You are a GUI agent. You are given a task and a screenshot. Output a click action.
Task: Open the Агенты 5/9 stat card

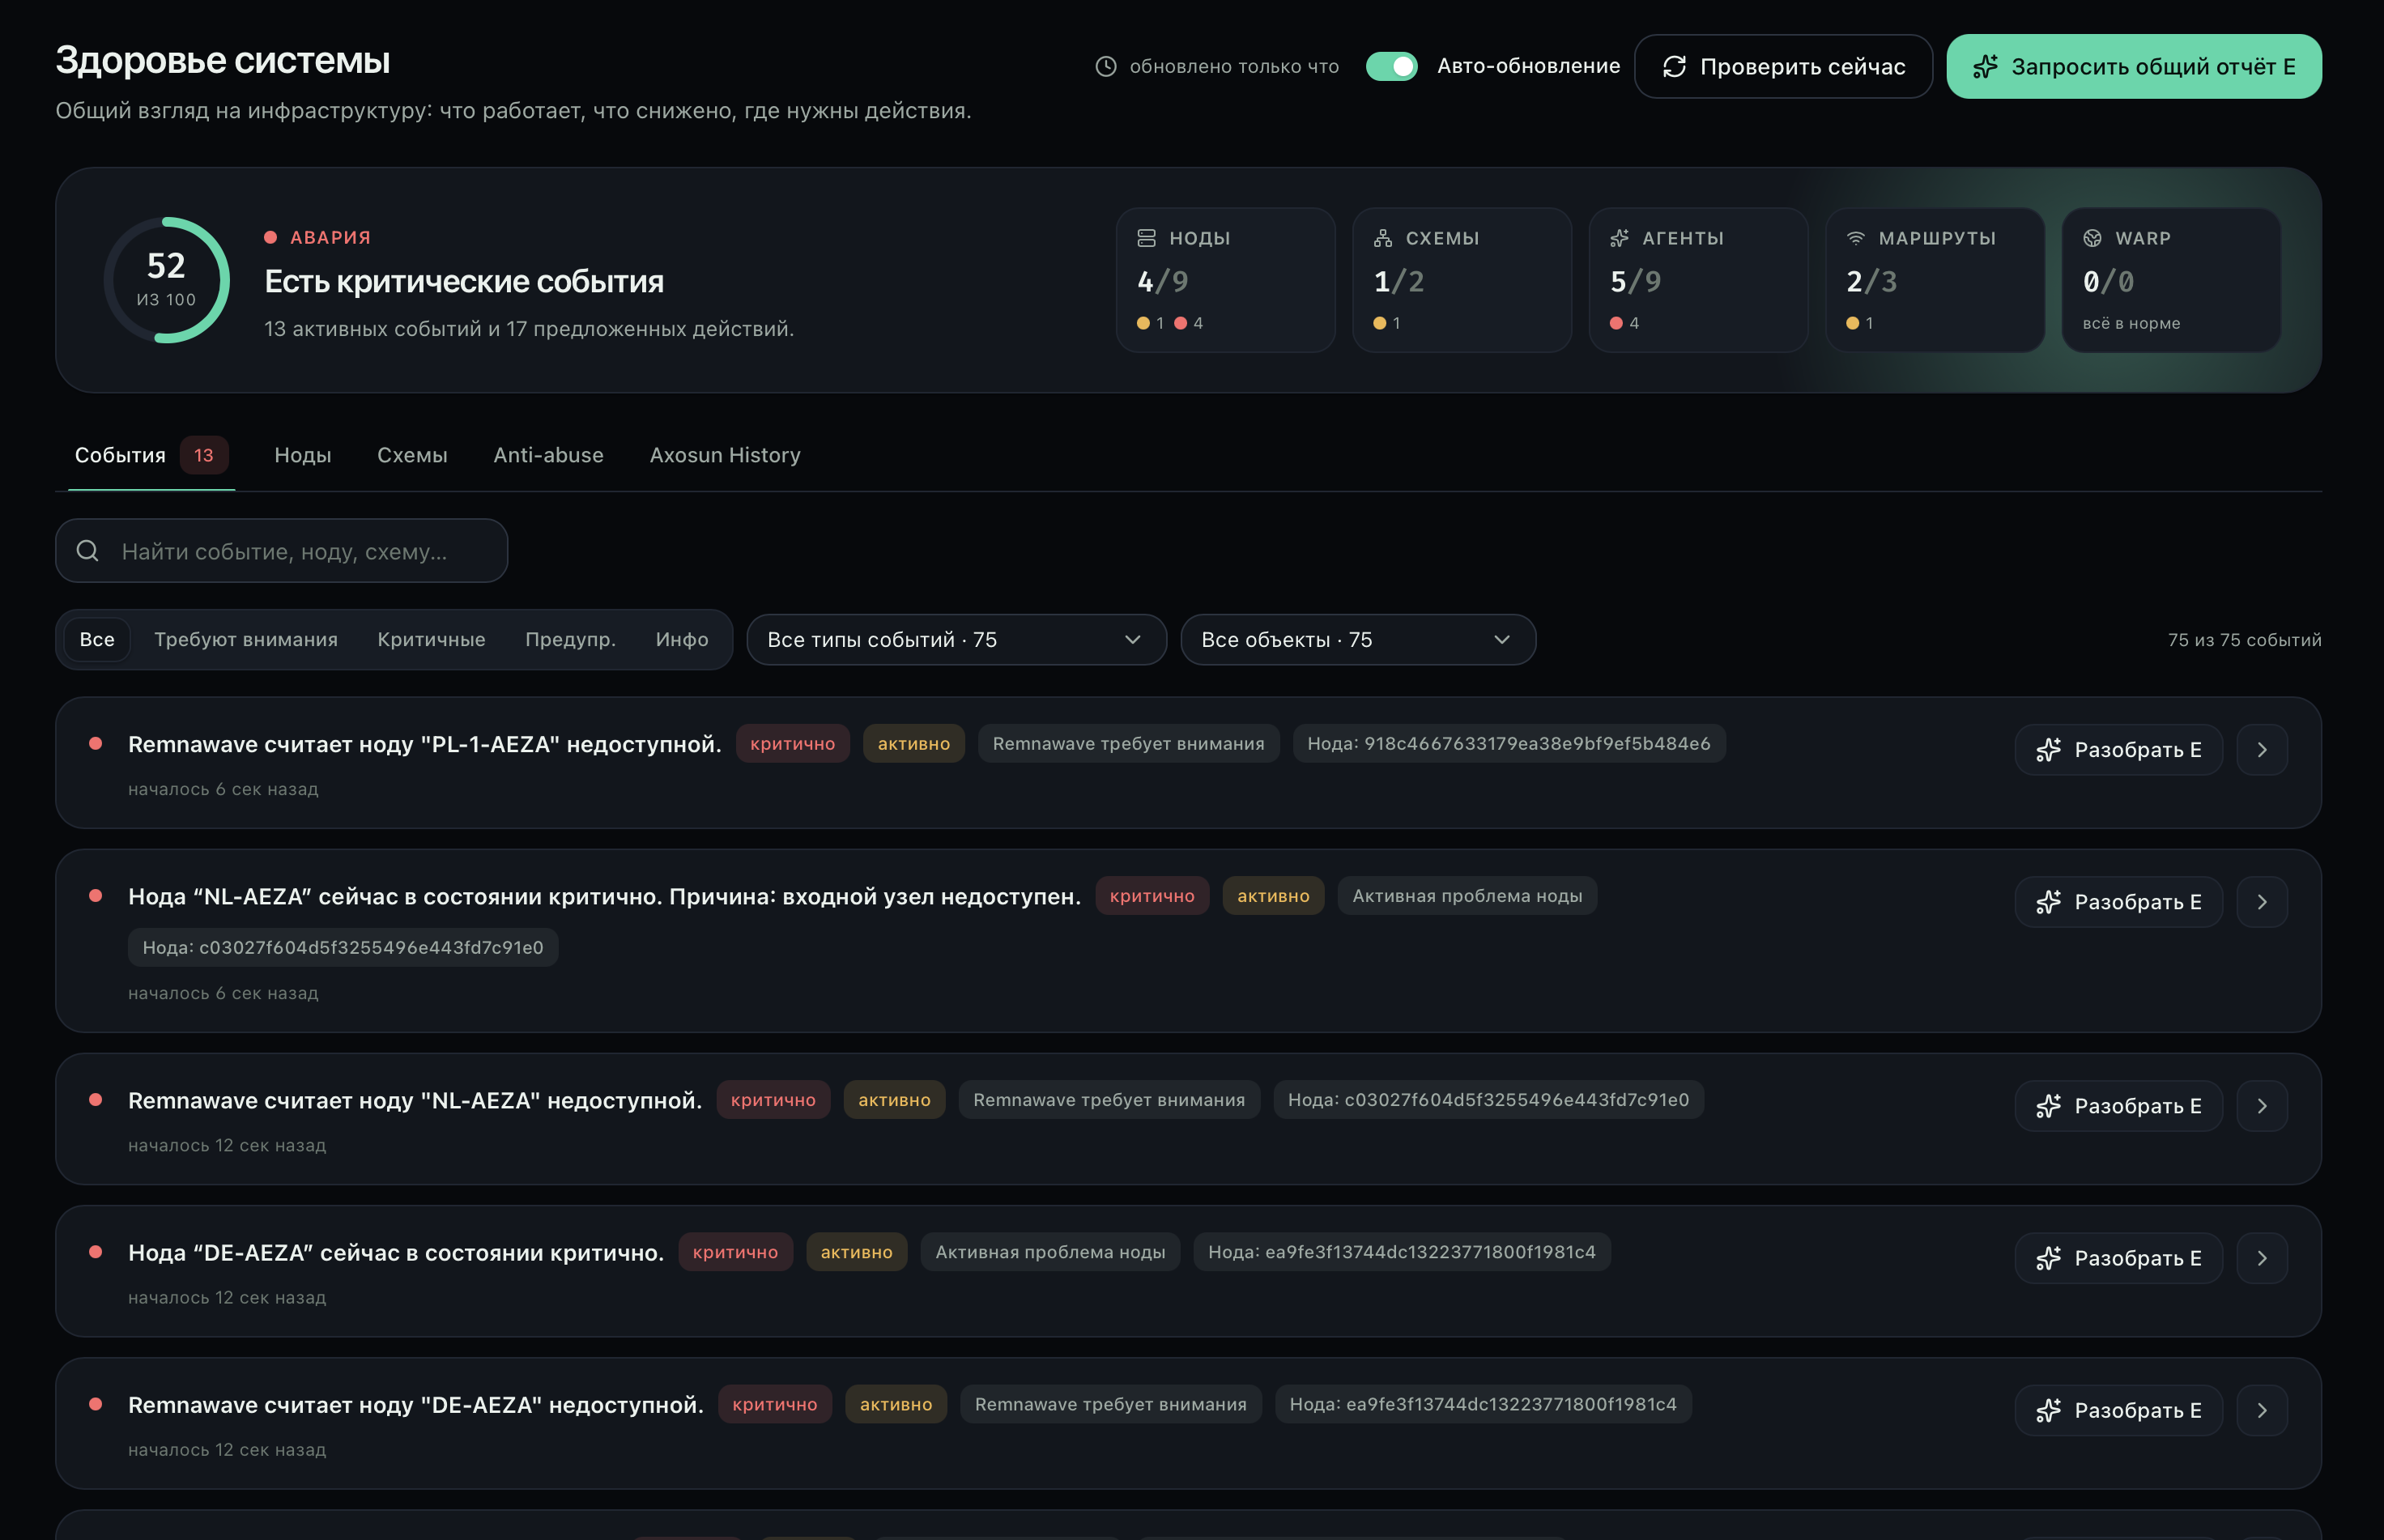1698,280
